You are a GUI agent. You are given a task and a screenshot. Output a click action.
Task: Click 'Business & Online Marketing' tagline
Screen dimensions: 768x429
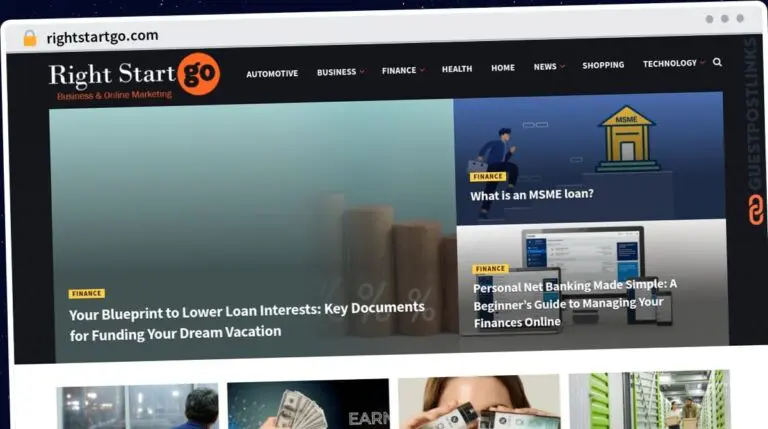click(x=115, y=95)
